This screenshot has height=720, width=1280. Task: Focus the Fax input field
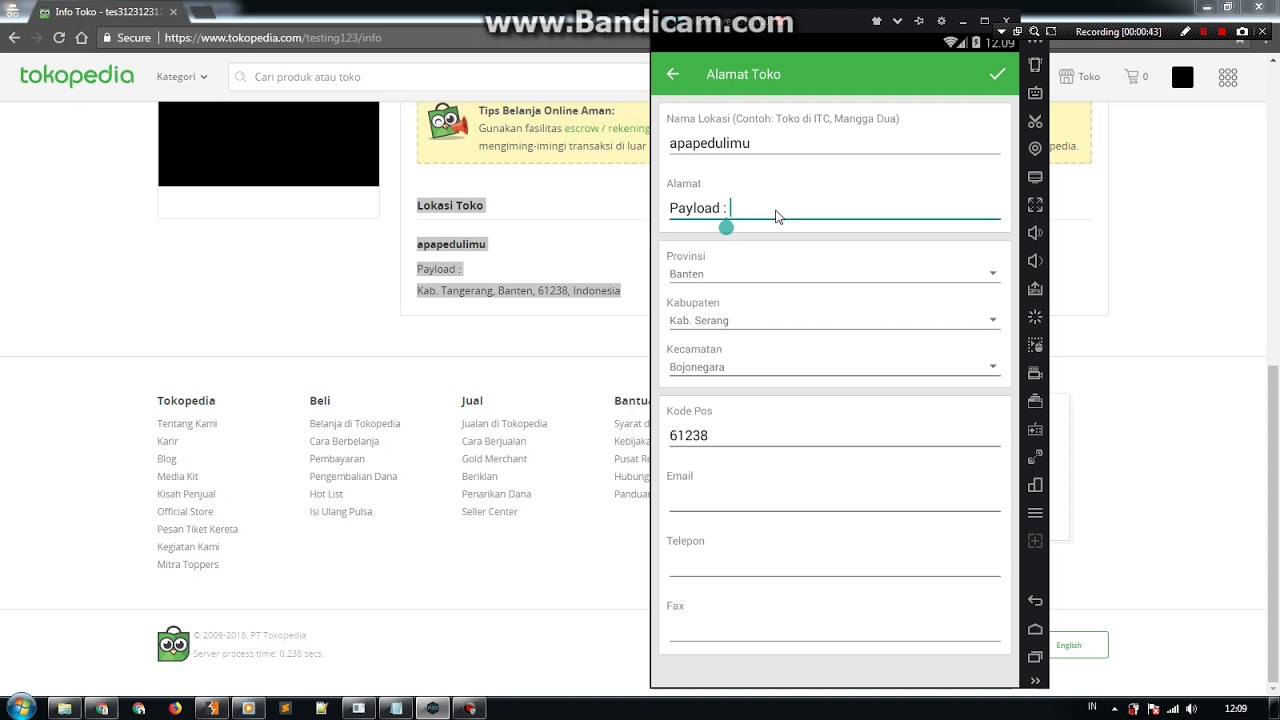(834, 630)
